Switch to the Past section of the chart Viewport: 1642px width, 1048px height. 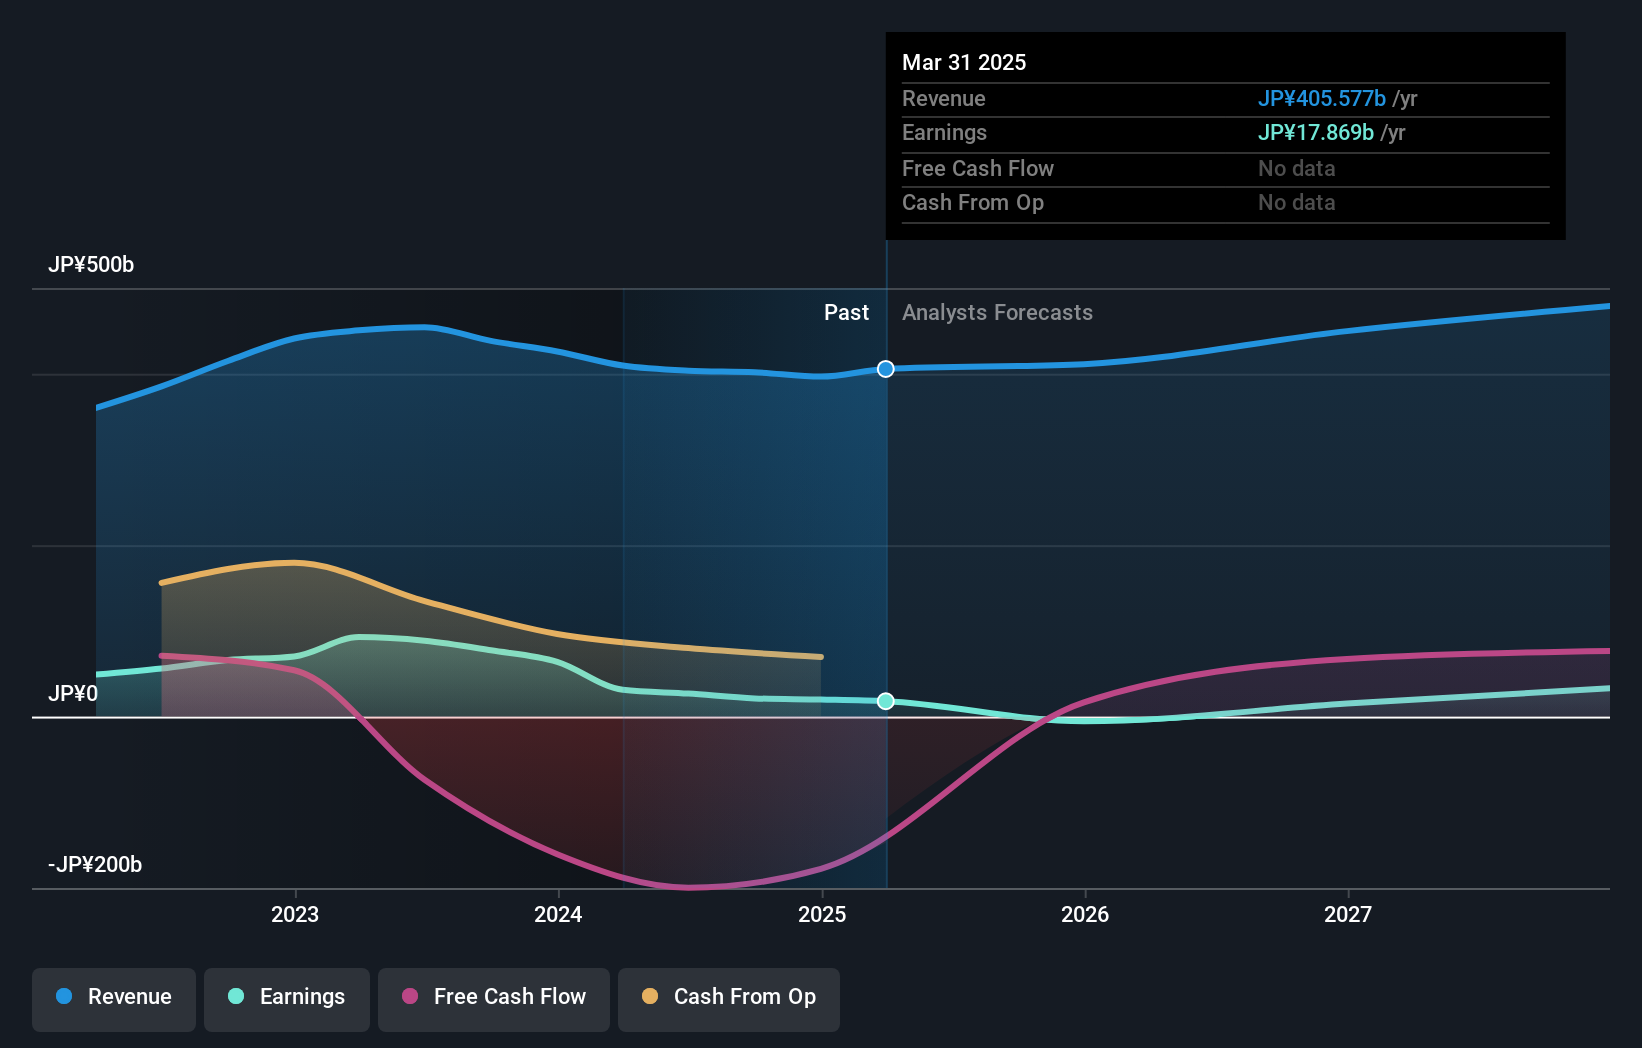(847, 312)
